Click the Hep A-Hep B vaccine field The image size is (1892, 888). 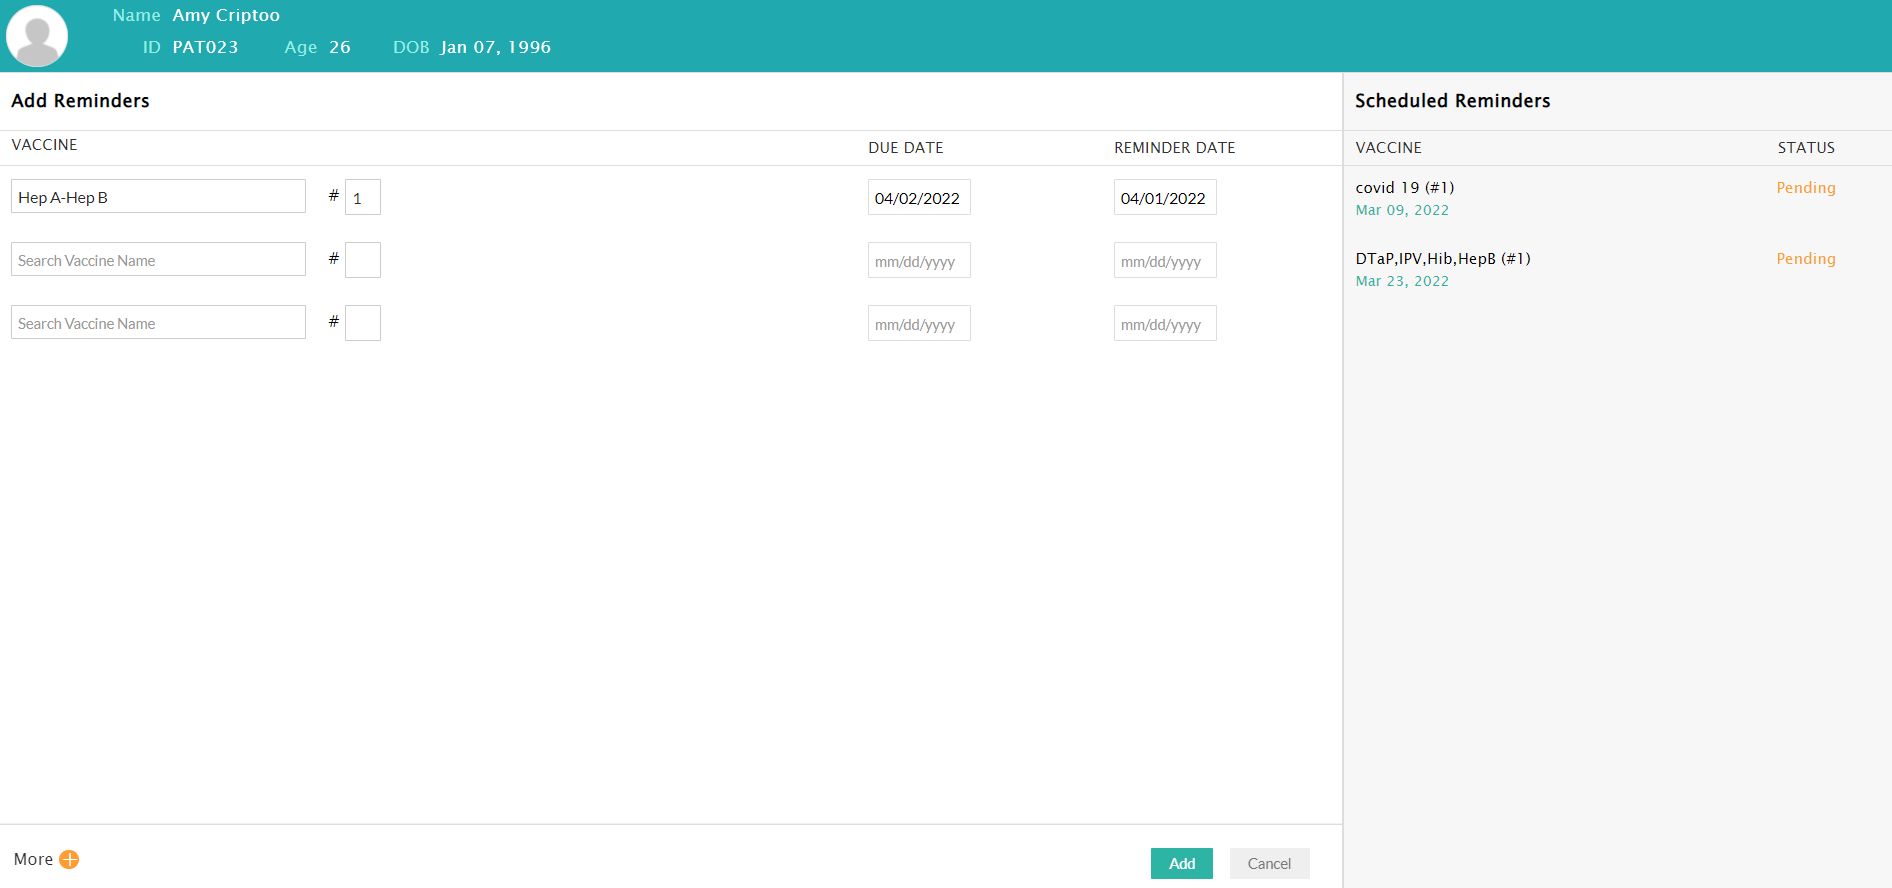pyautogui.click(x=158, y=197)
